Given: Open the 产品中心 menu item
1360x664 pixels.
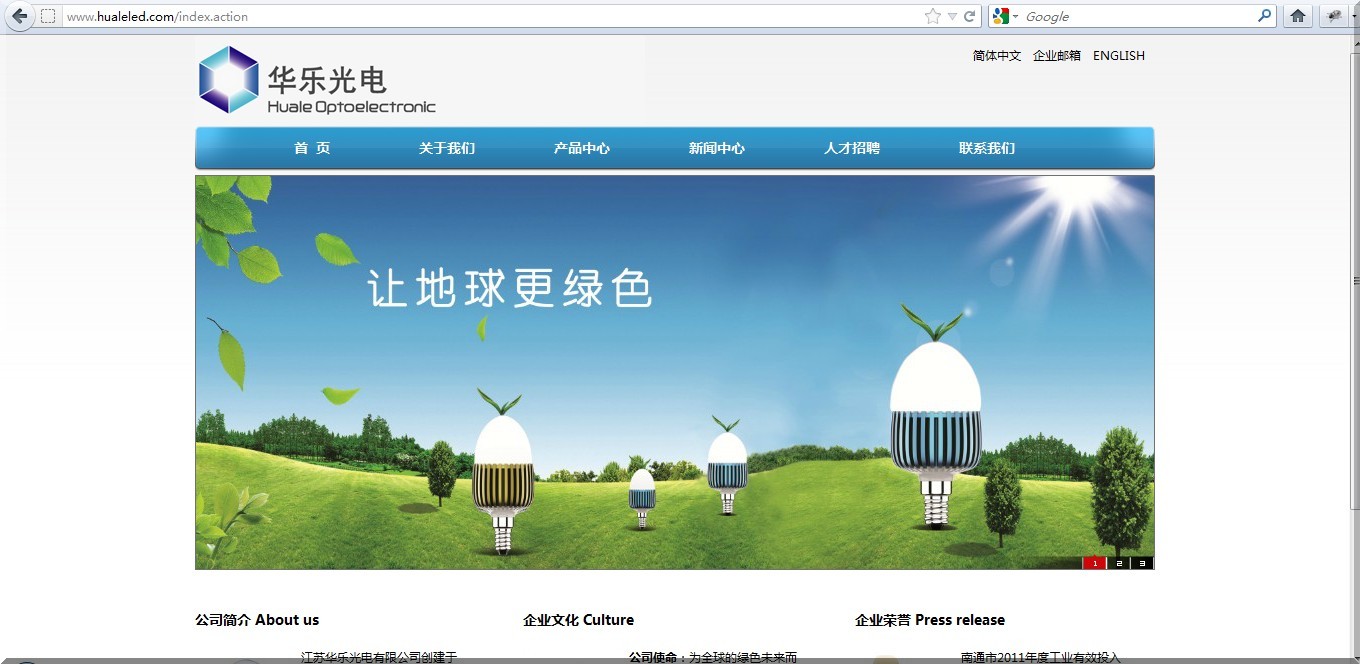Looking at the screenshot, I should [x=582, y=147].
